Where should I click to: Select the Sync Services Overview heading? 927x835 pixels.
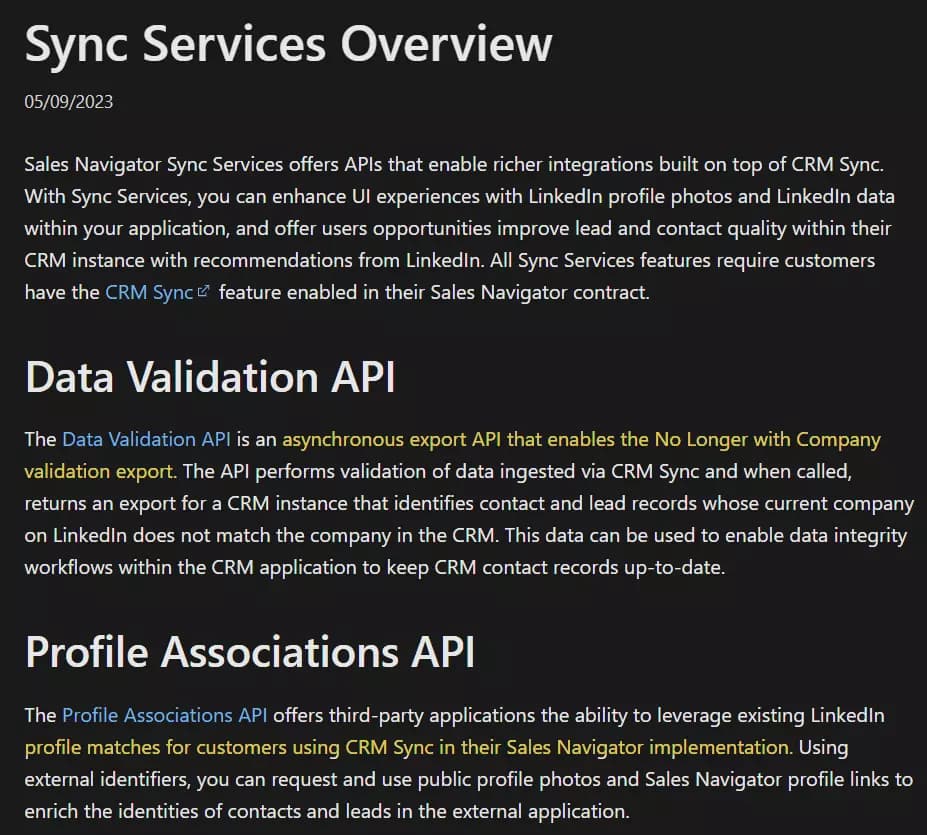click(x=288, y=44)
